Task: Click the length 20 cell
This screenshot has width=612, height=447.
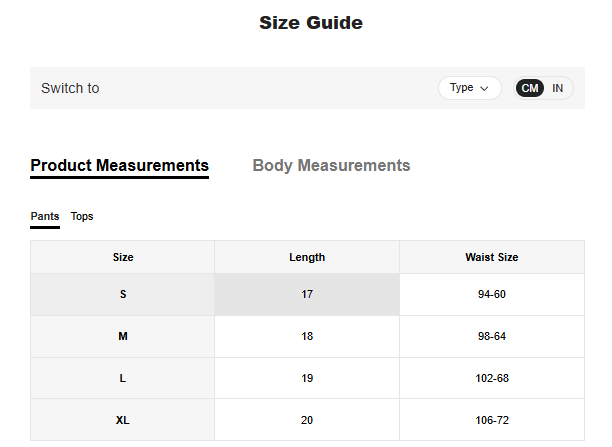Action: pyautogui.click(x=307, y=420)
